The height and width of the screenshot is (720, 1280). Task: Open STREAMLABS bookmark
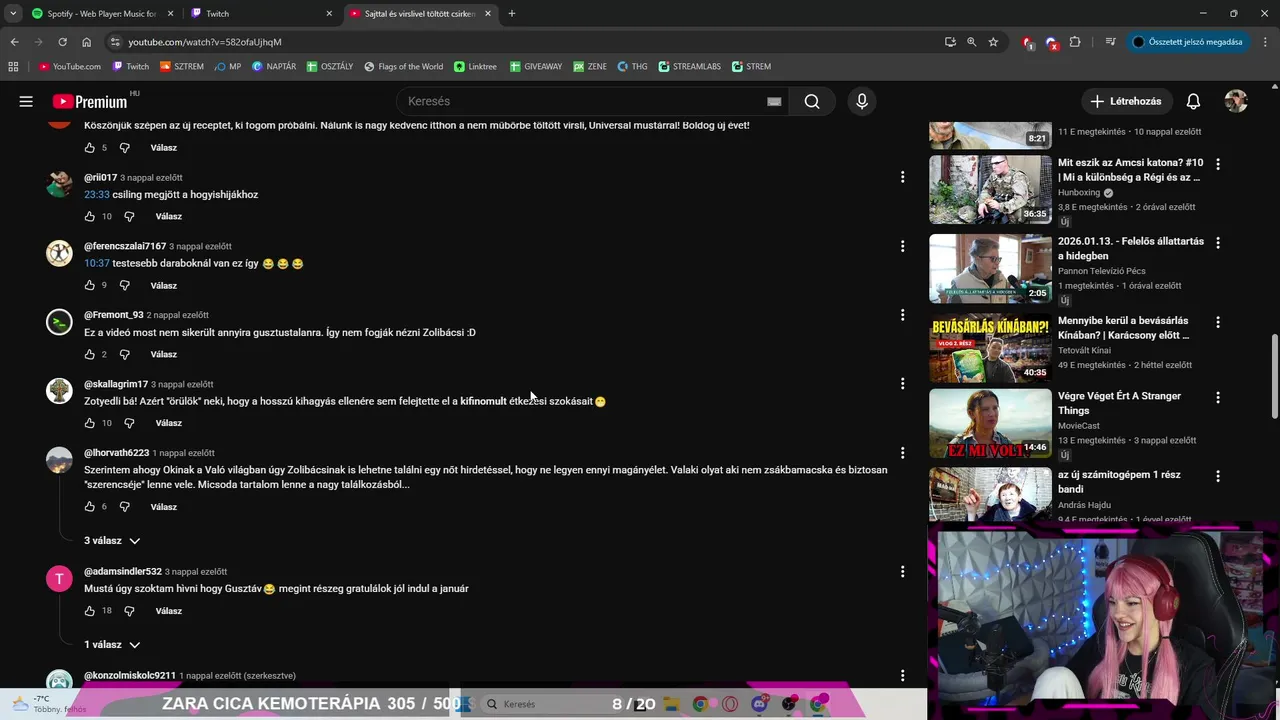click(x=689, y=67)
